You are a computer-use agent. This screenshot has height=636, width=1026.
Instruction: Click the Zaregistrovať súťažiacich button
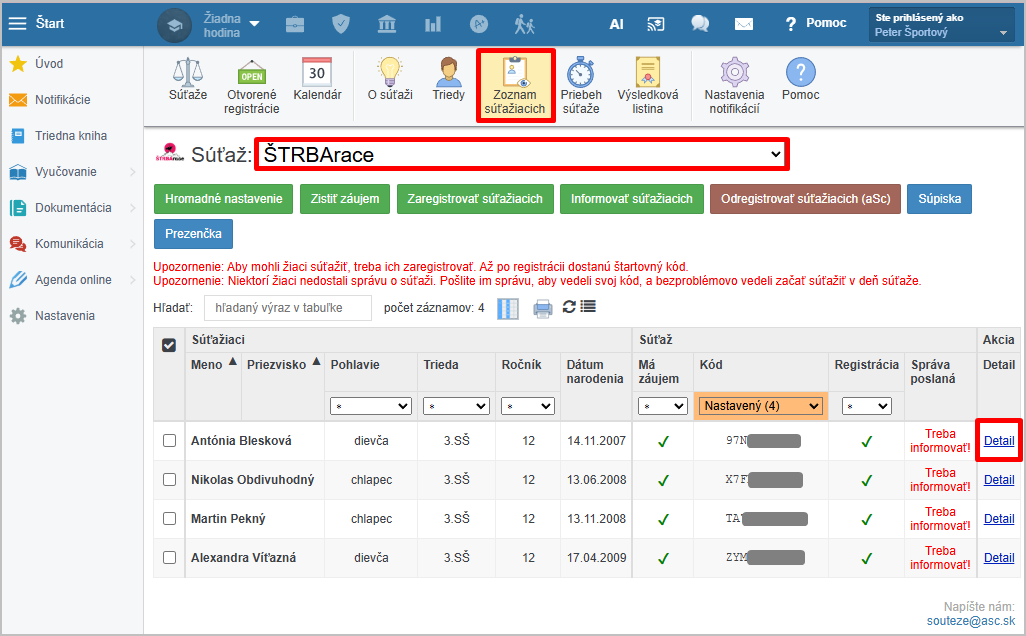click(475, 199)
